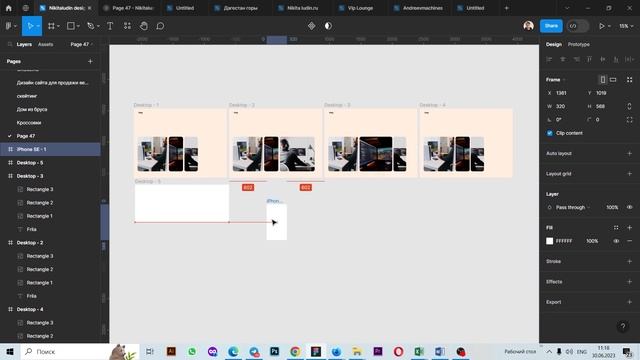
Task: Open Andreevmachines file tab
Action: click(418, 8)
